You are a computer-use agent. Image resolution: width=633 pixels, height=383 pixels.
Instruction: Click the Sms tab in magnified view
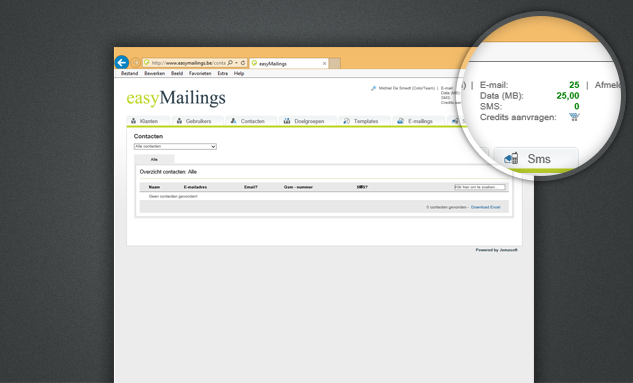pyautogui.click(x=537, y=159)
